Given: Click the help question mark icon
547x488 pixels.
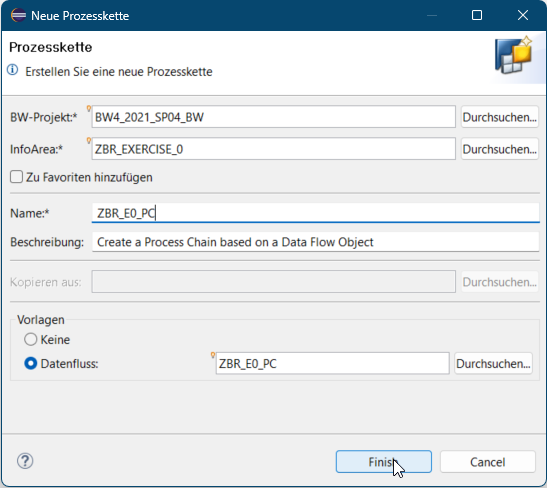Looking at the screenshot, I should pos(25,461).
